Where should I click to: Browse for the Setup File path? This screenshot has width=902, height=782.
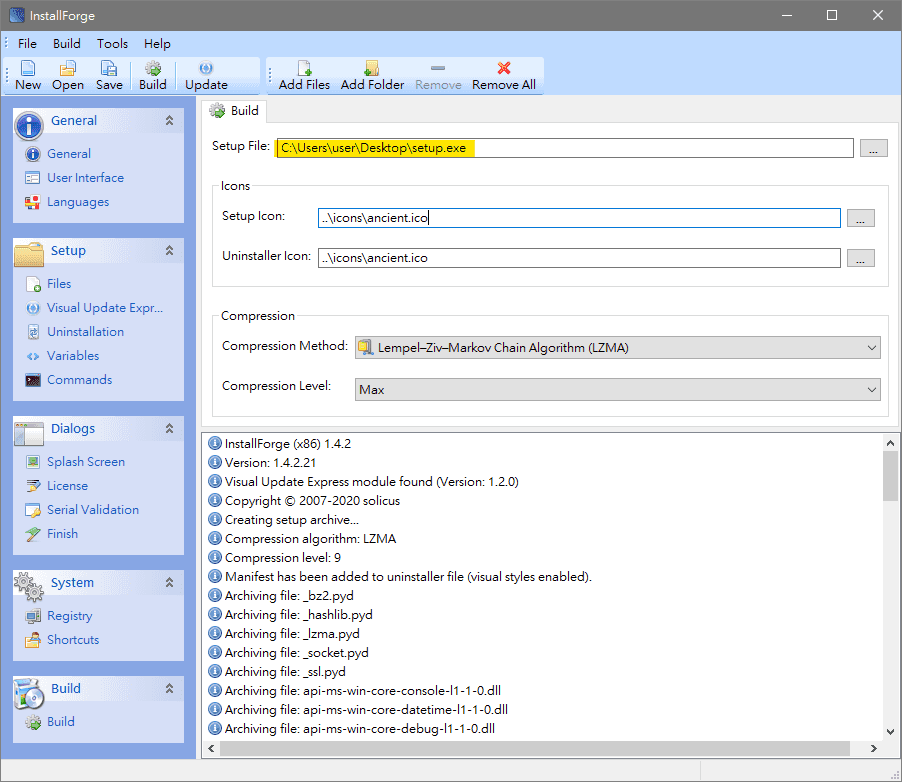click(873, 148)
